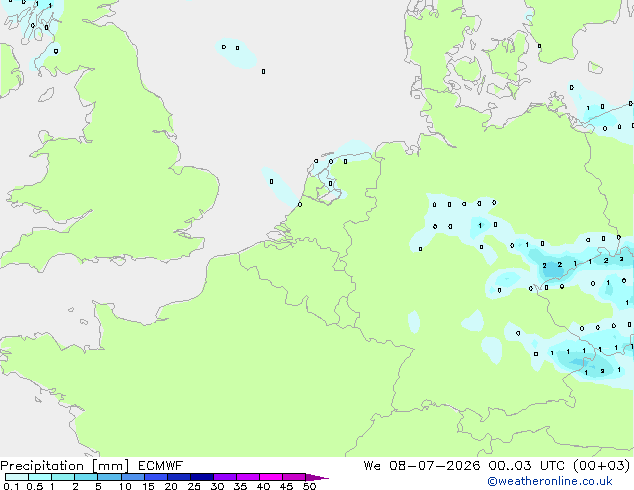
Task: Pick the 15–20 mm legend swatch
Action: point(156,477)
